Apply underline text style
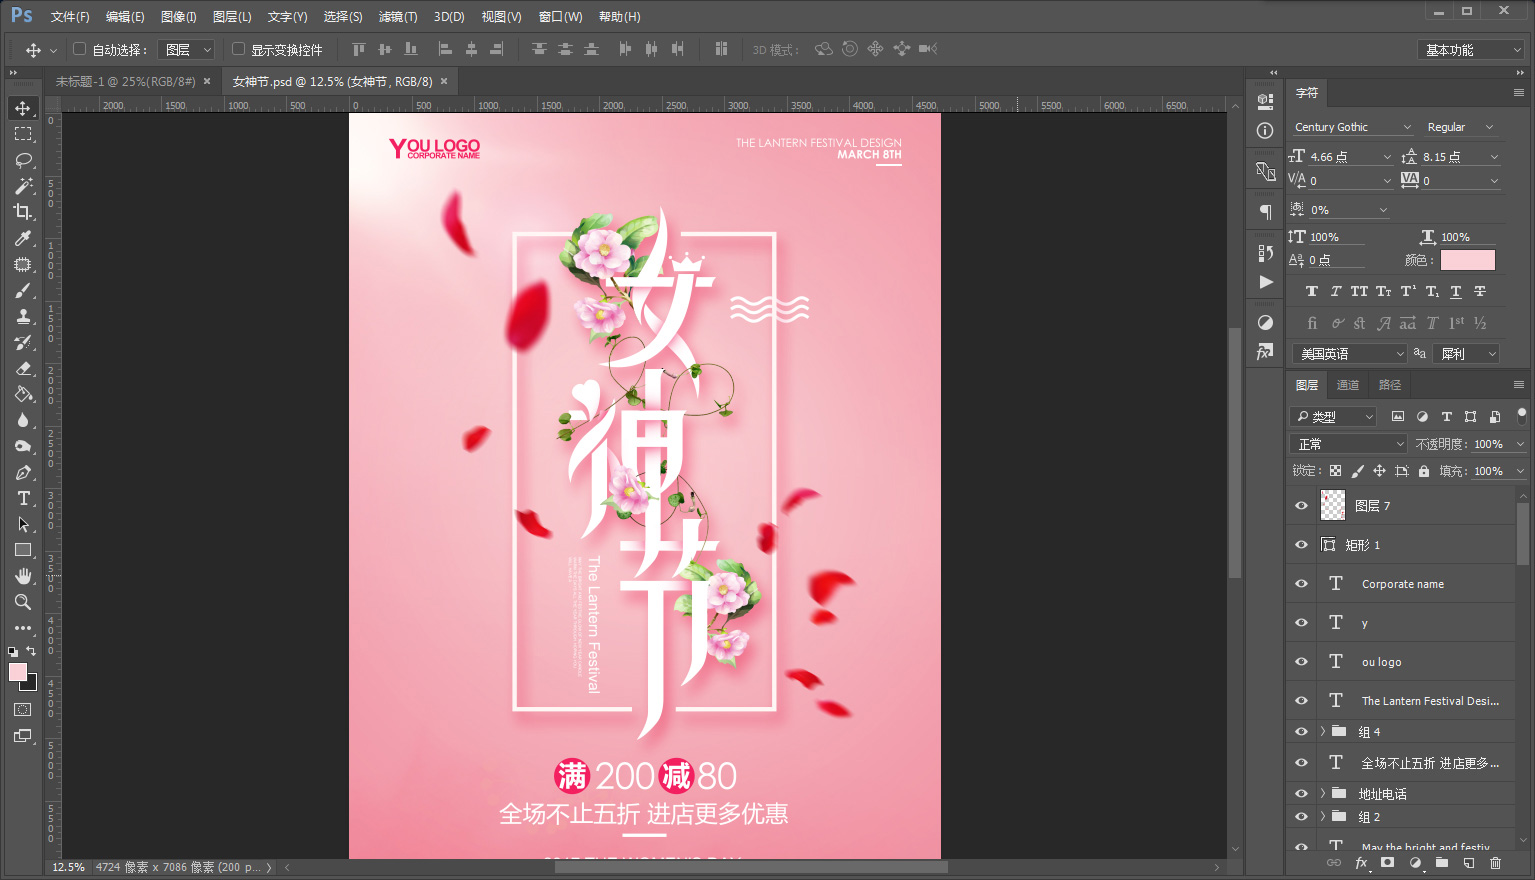 [1456, 291]
